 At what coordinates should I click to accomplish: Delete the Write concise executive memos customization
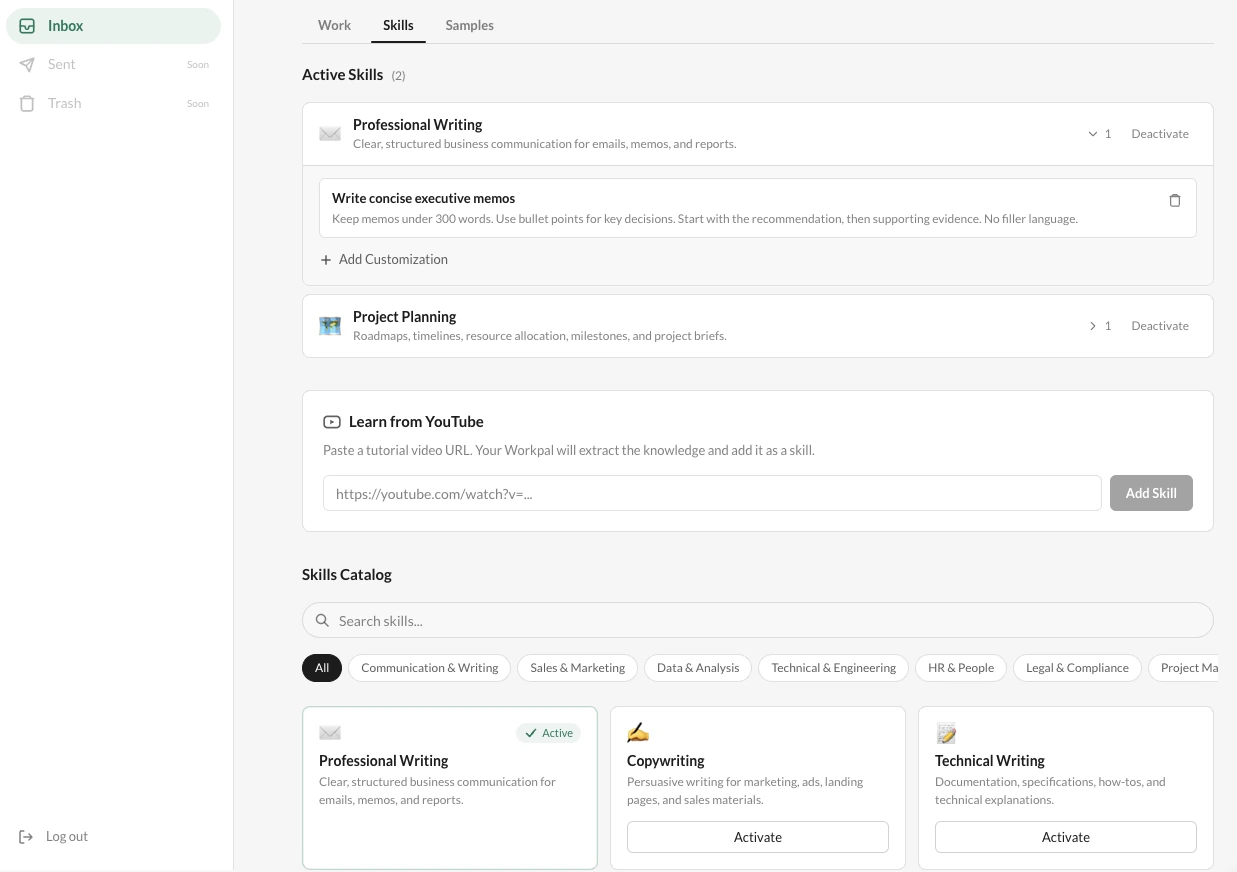pyautogui.click(x=1175, y=200)
